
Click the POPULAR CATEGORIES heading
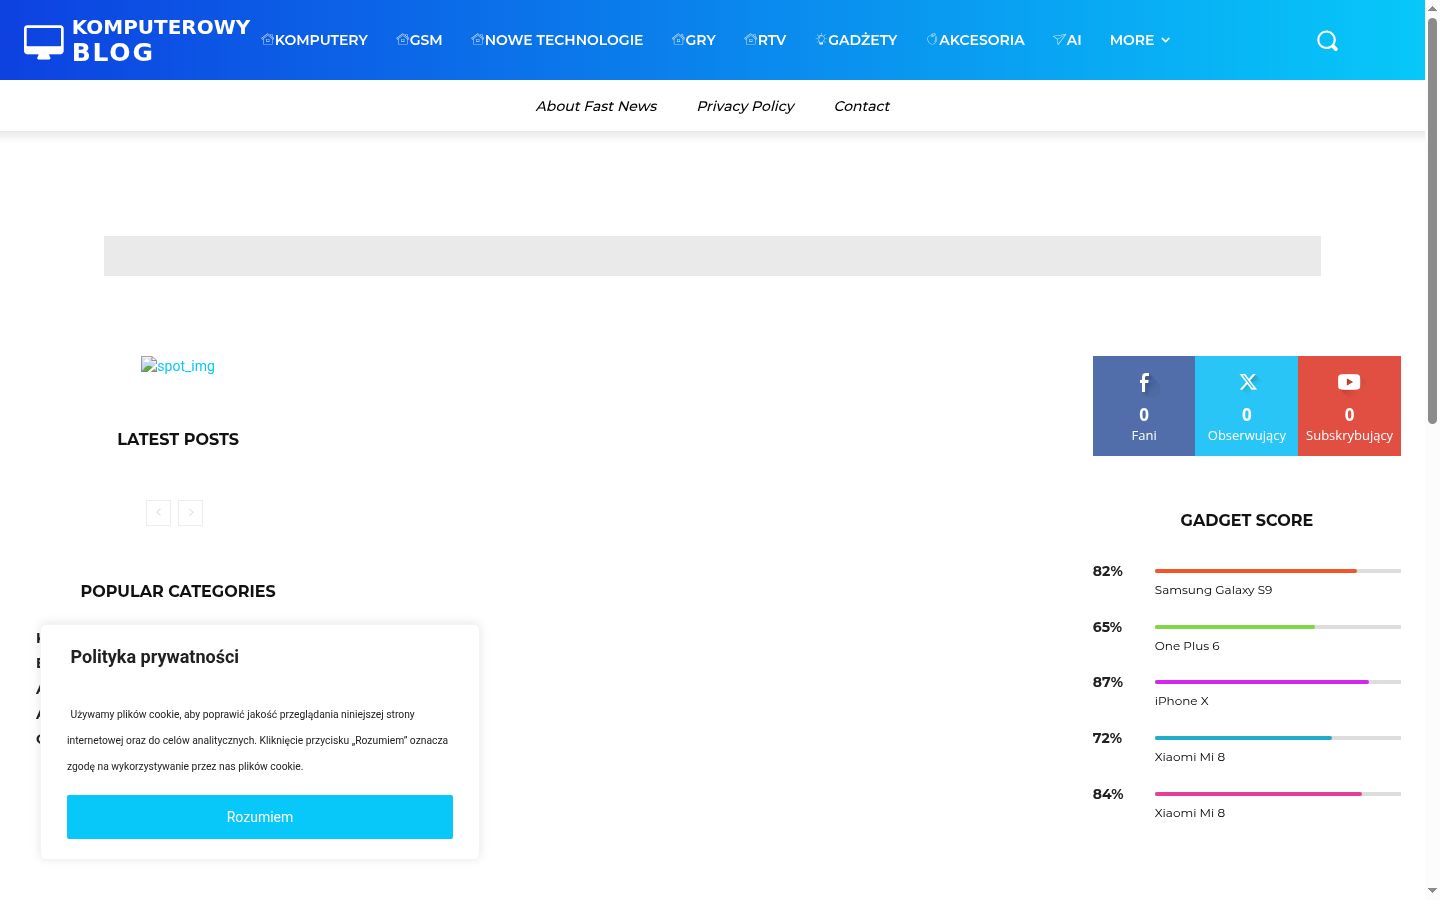(178, 591)
